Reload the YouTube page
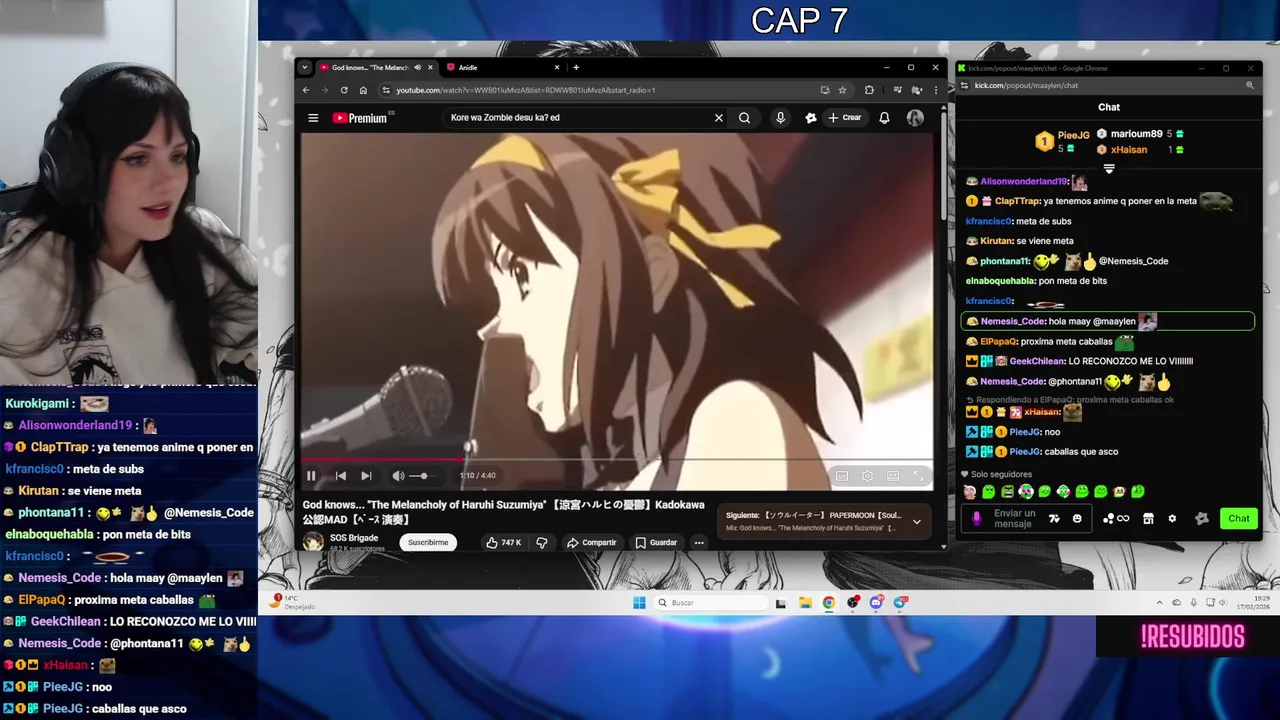Screen dimensions: 1280x720 point(344,90)
